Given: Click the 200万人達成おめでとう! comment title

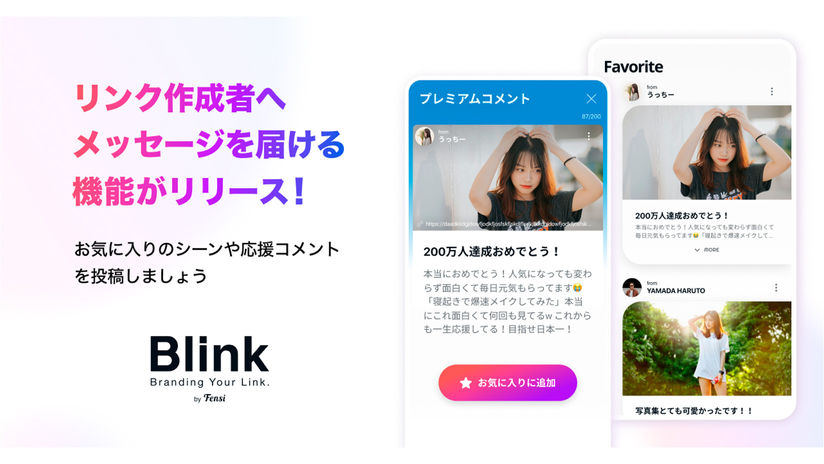Looking at the screenshot, I should coord(491,252).
